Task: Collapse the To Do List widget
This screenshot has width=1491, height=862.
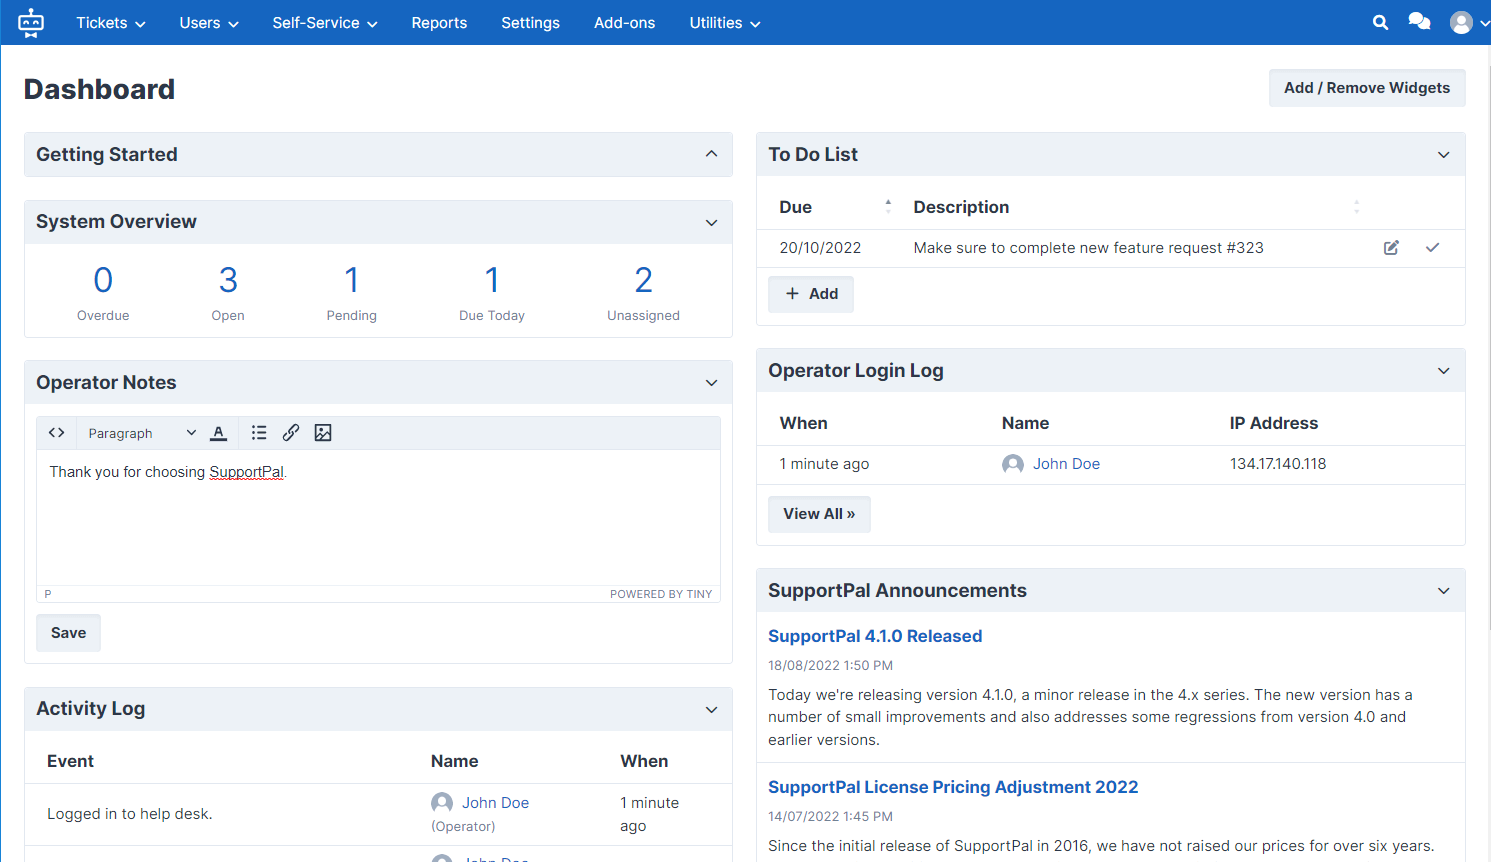Action: tap(1444, 155)
